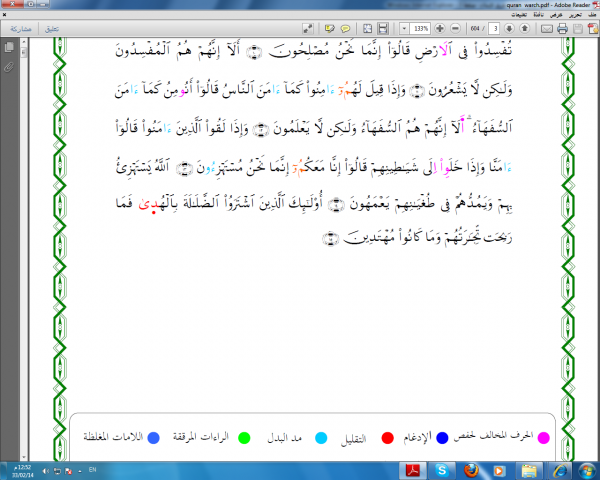Fit one full page to window
This screenshot has width=600, height=480.
367,28
